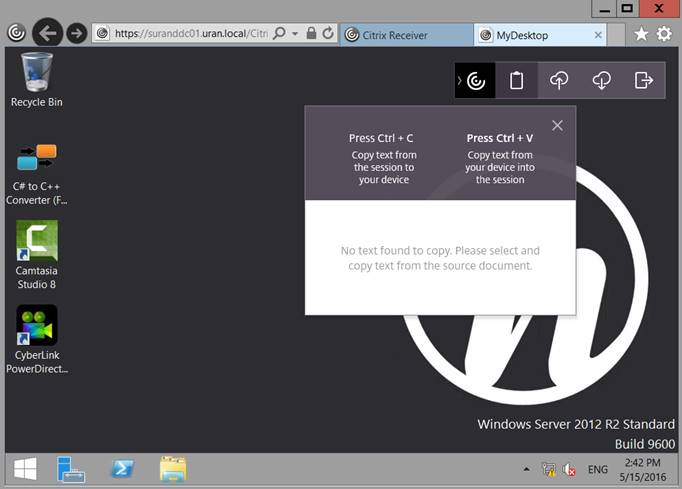This screenshot has width=682, height=489.
Task: Close the MyDesktop tab
Action: [x=598, y=35]
